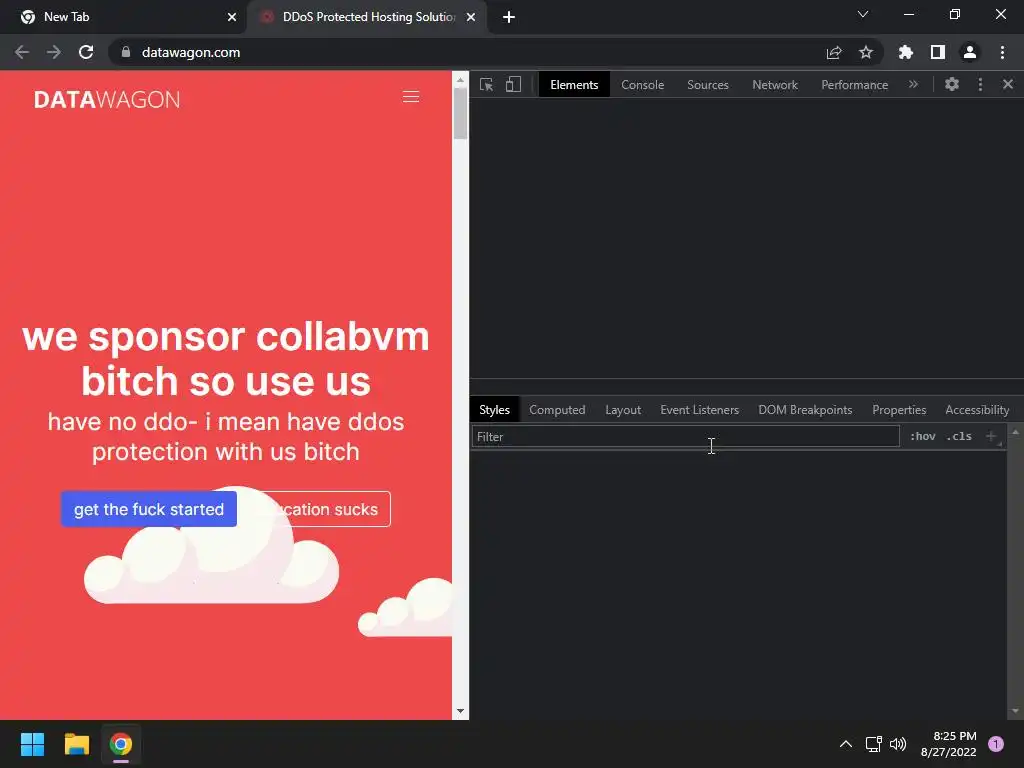Switch to the Console tab
This screenshot has width=1024, height=768.
click(643, 85)
